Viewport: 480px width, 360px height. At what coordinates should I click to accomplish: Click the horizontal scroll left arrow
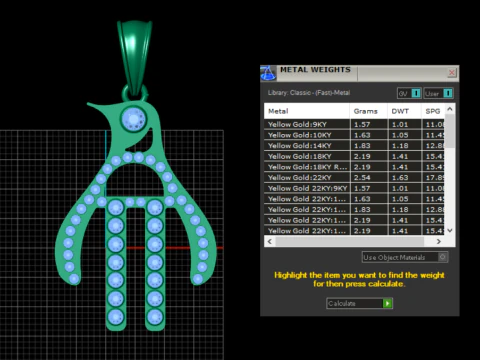pos(270,241)
